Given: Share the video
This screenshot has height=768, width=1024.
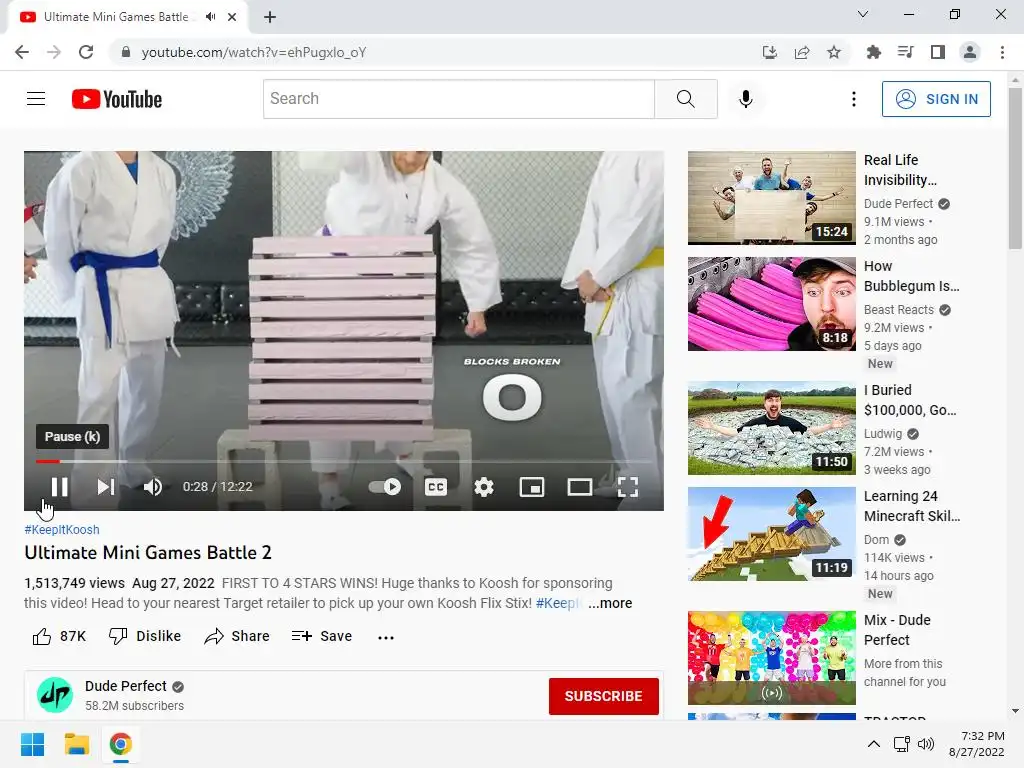Looking at the screenshot, I should coord(236,636).
